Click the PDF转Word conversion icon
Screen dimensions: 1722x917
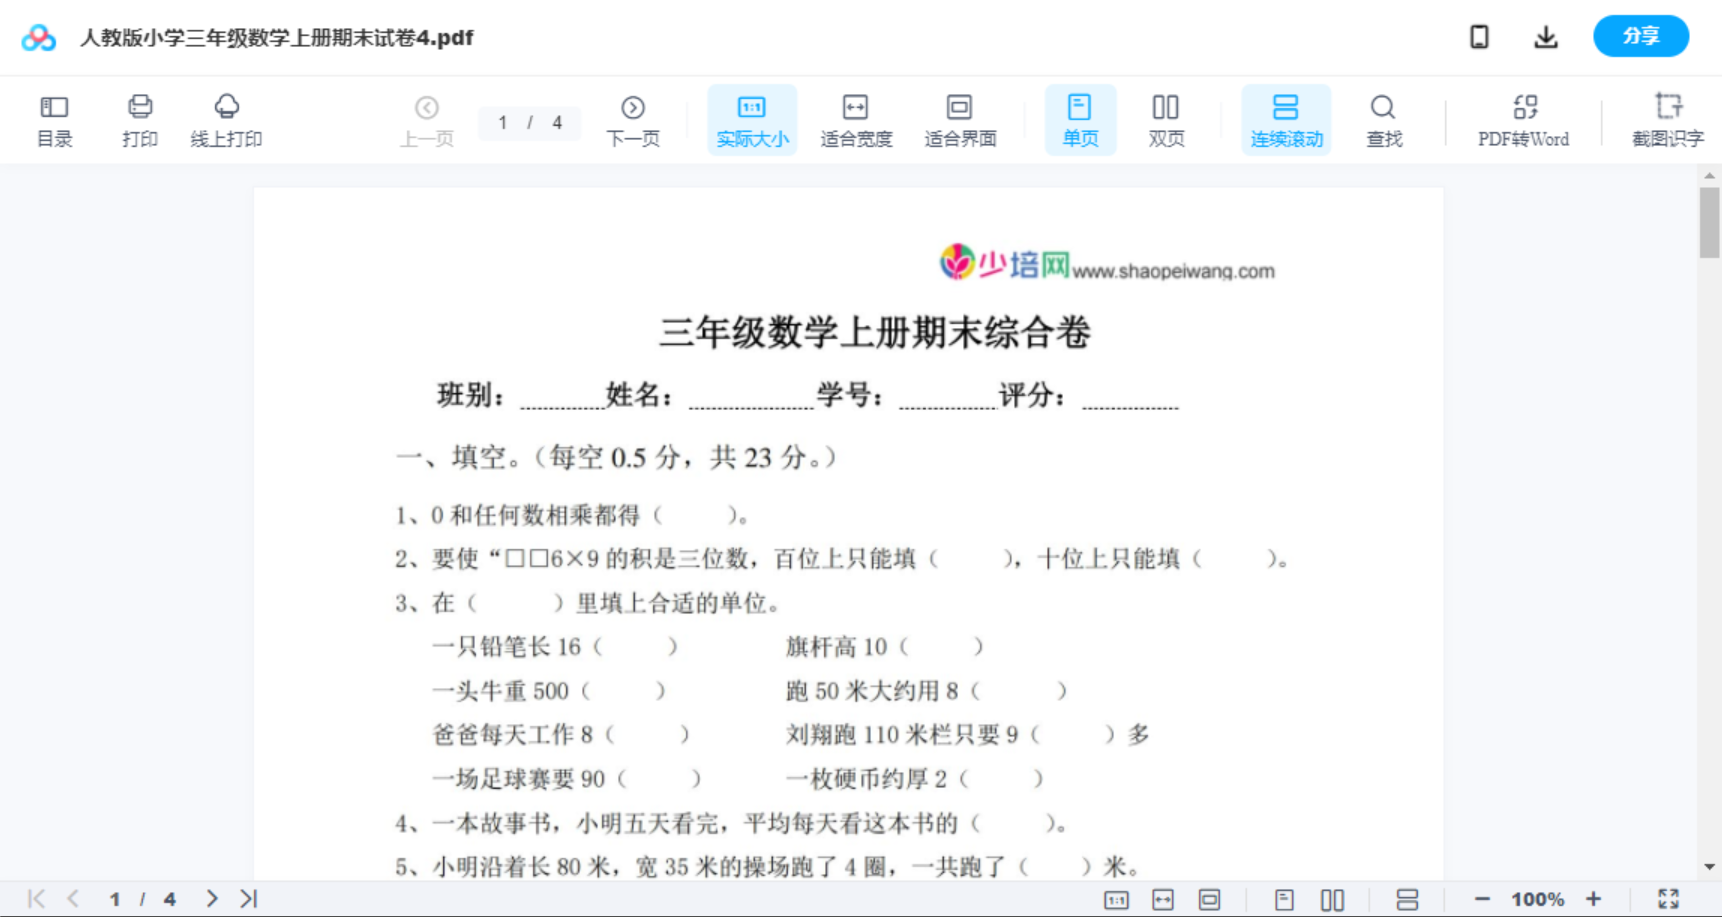pyautogui.click(x=1523, y=119)
